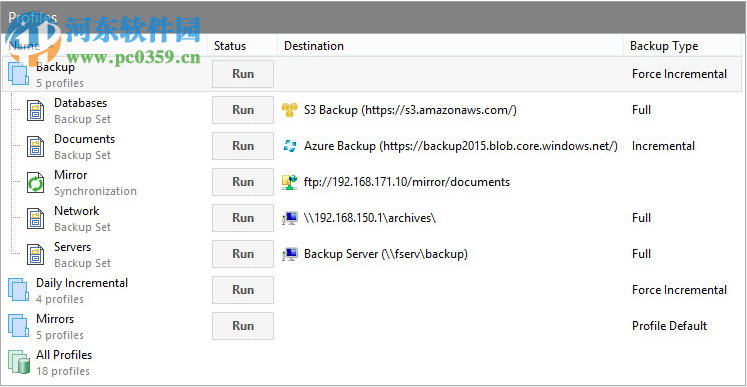The height and width of the screenshot is (387, 747).
Task: Click the Amazon S3 destination icon
Action: [x=290, y=110]
